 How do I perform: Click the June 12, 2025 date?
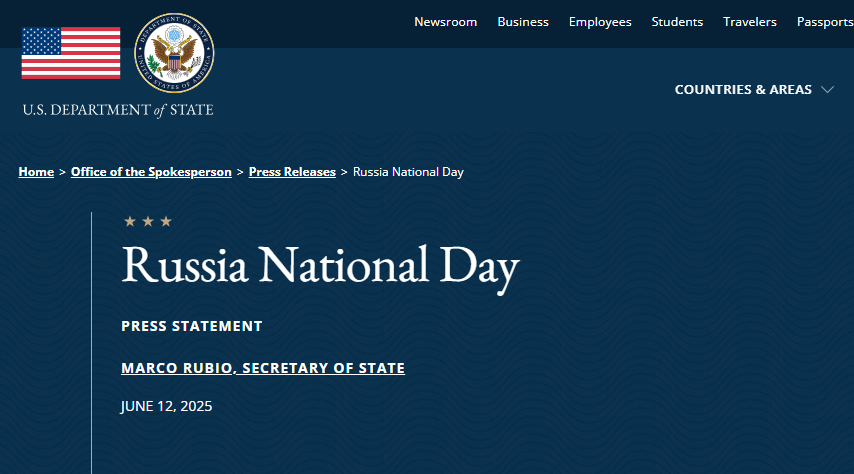[167, 406]
